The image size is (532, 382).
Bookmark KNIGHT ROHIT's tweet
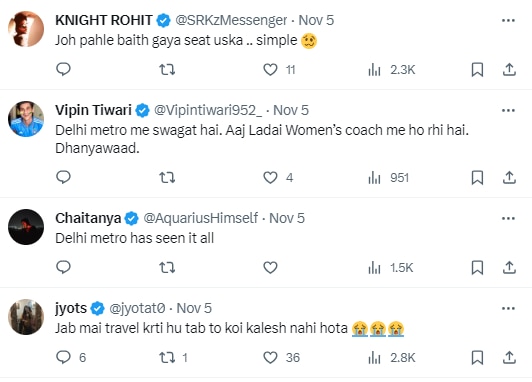coord(477,70)
